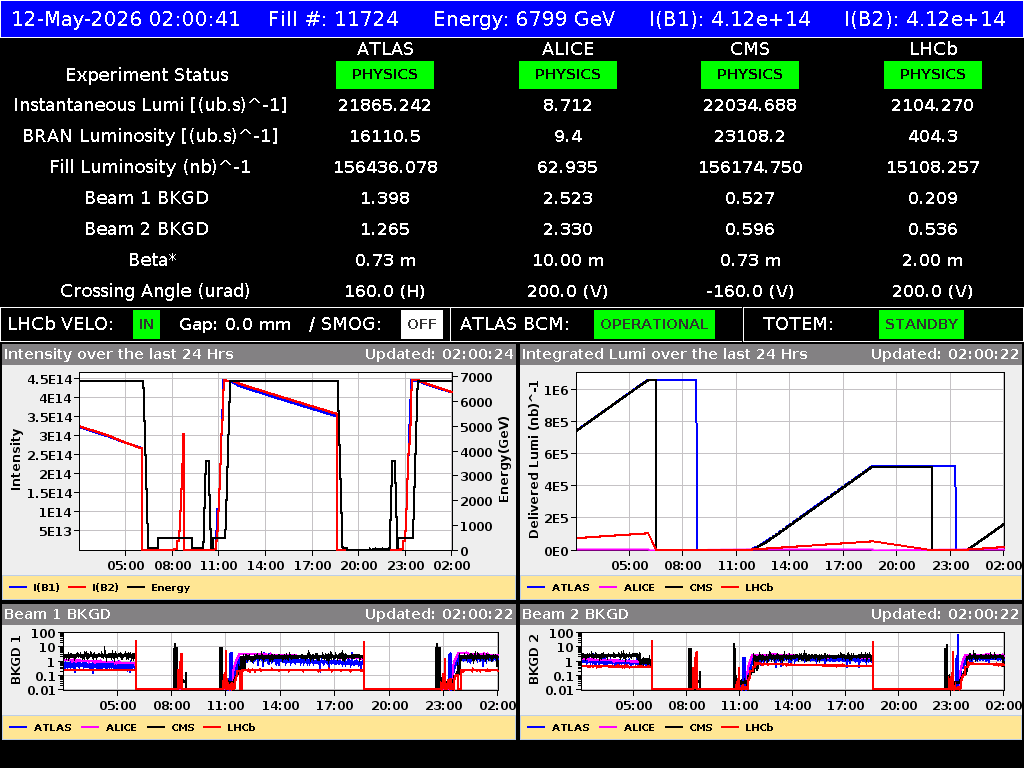Click the 'Gap: 0.0 mm' text
Image resolution: width=1024 pixels, height=768 pixels.
(x=235, y=325)
